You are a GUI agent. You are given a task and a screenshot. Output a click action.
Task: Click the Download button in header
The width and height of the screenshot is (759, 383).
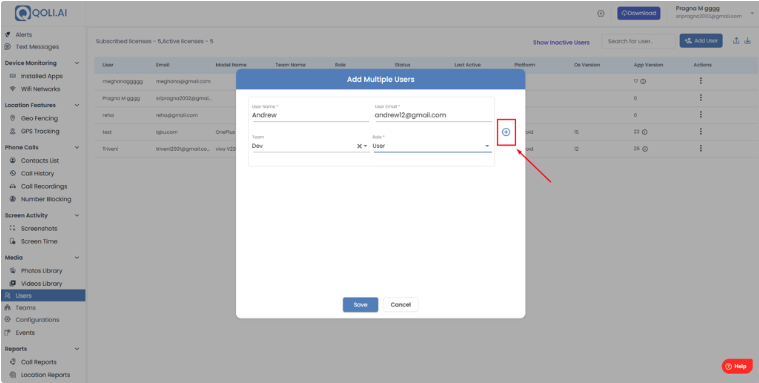point(638,13)
